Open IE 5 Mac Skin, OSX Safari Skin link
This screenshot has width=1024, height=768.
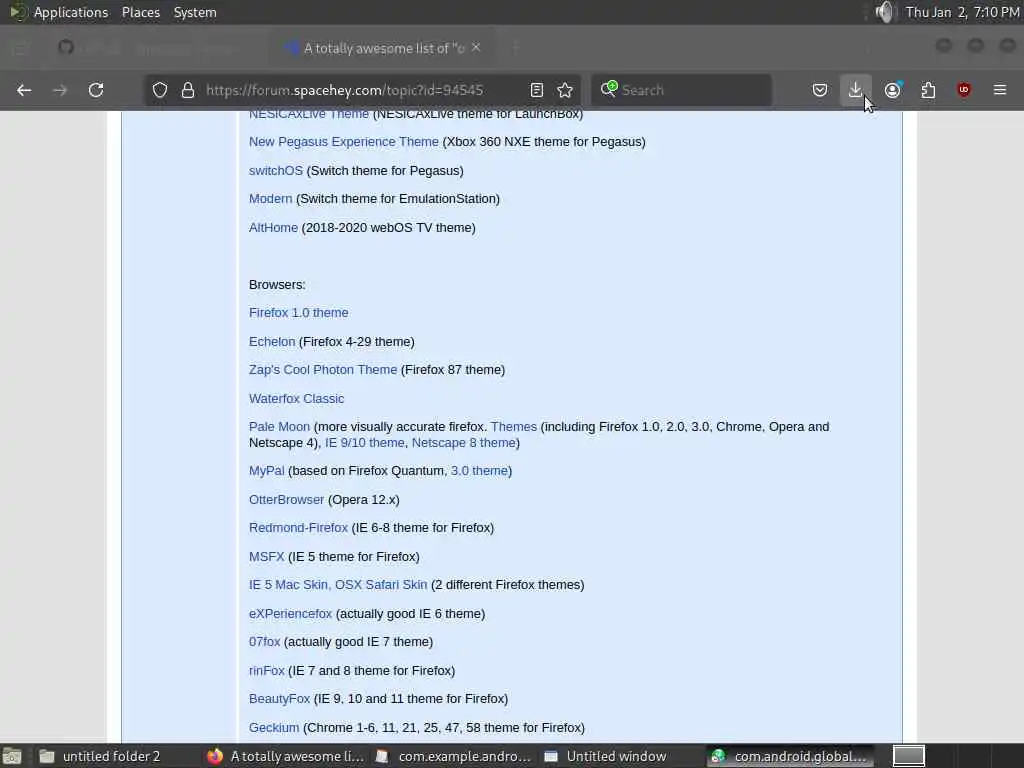pos(338,584)
